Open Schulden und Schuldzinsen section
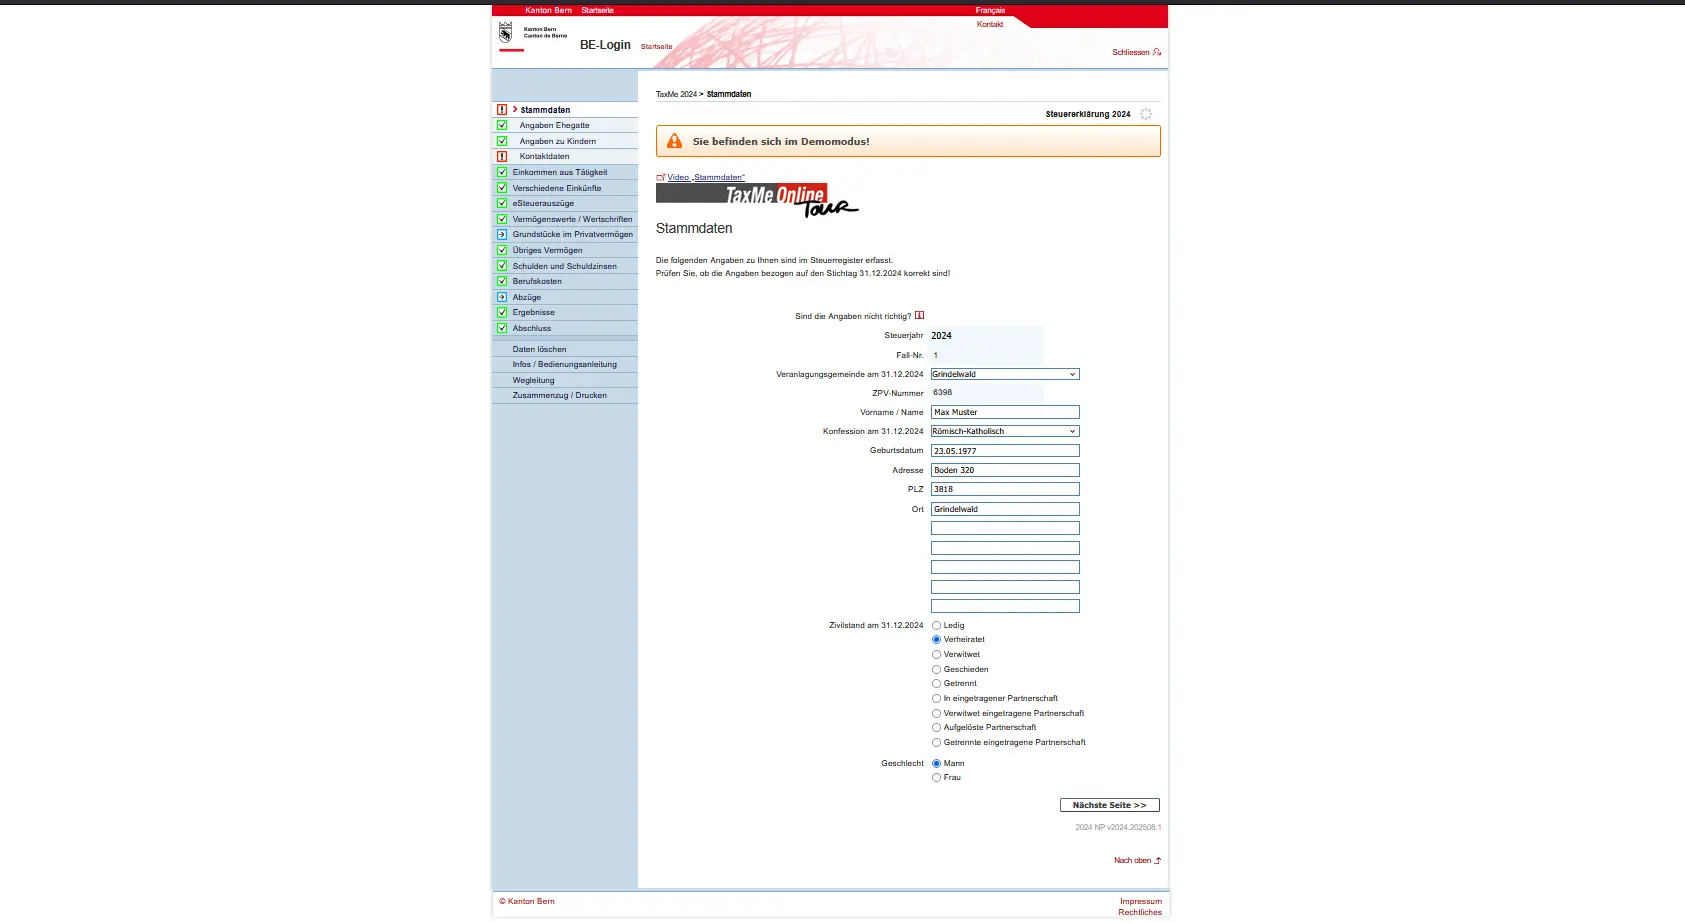1685x923 pixels. (564, 266)
